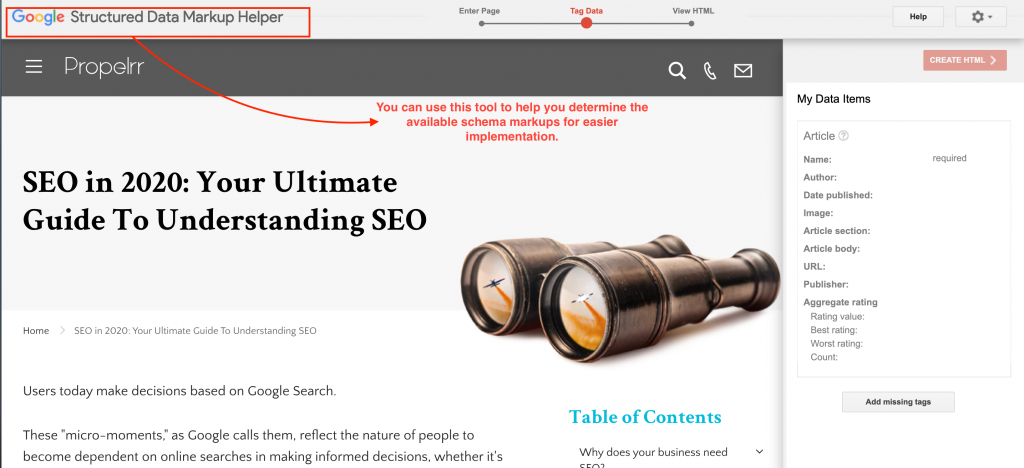The image size is (1024, 468).
Task: Click the Home breadcrumb link
Action: click(36, 331)
